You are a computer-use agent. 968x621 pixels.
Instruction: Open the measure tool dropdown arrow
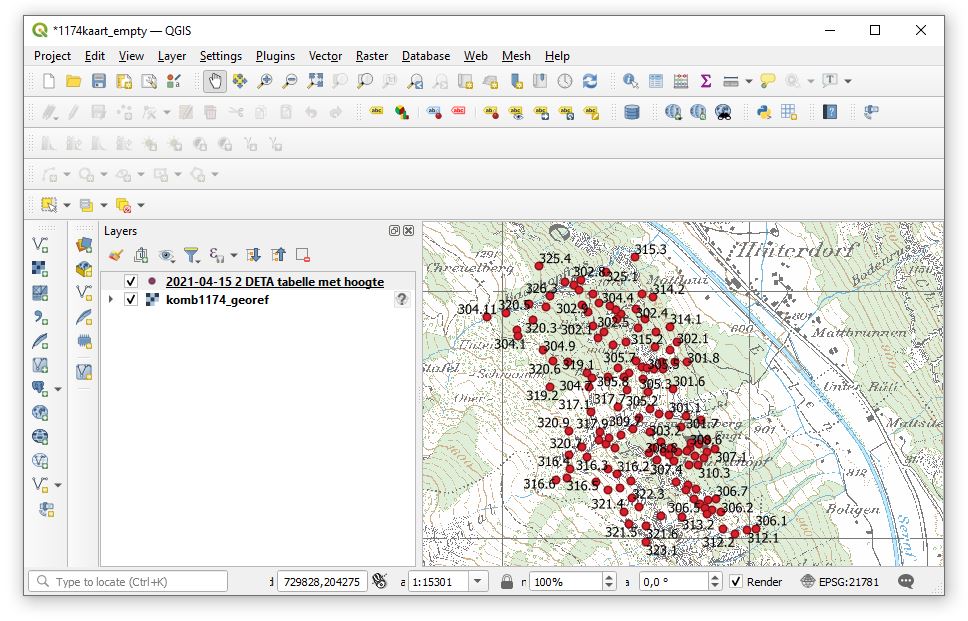748,81
